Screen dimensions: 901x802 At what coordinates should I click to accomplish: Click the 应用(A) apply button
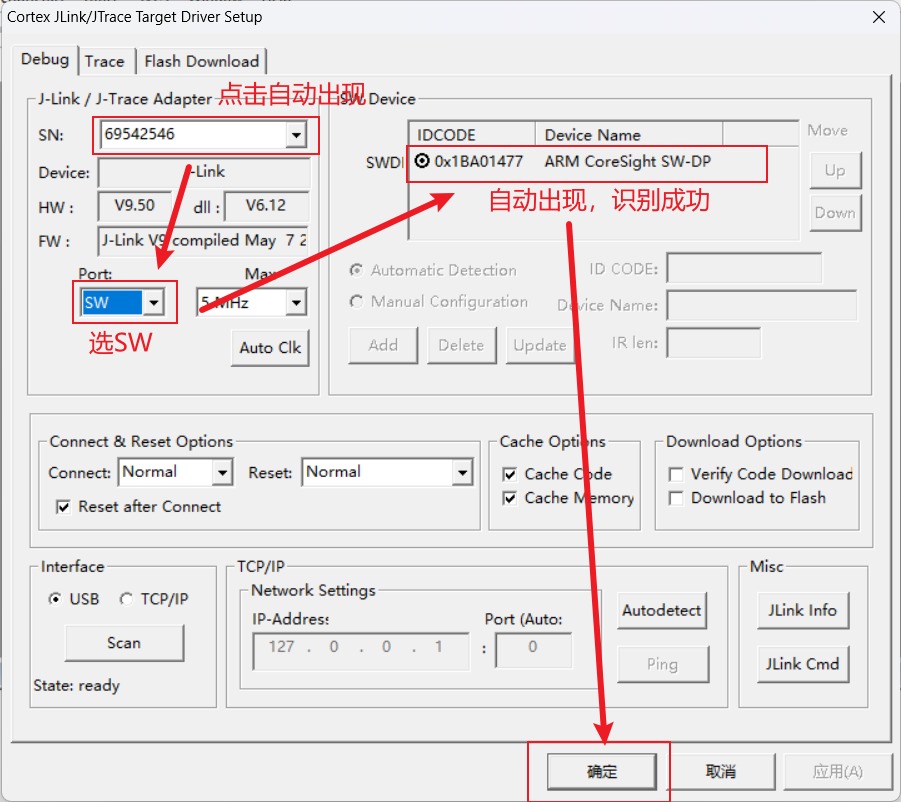point(837,772)
